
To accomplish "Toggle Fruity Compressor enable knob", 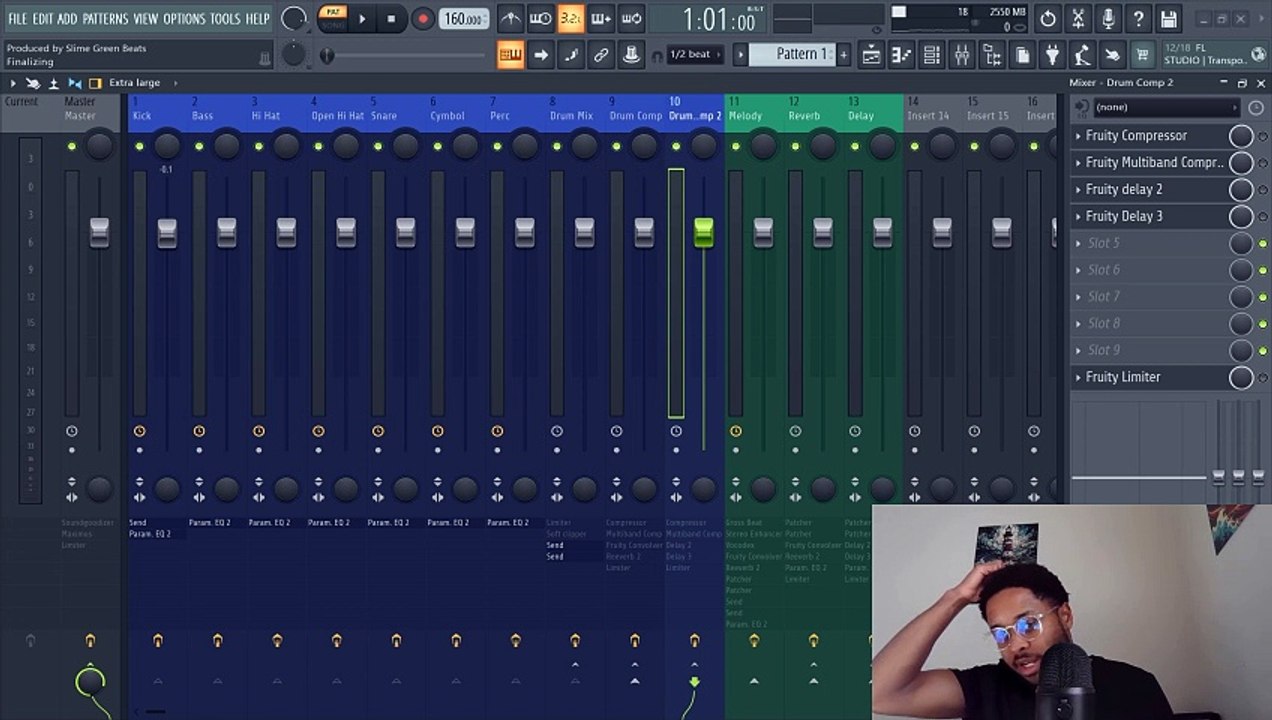I will (x=1241, y=136).
